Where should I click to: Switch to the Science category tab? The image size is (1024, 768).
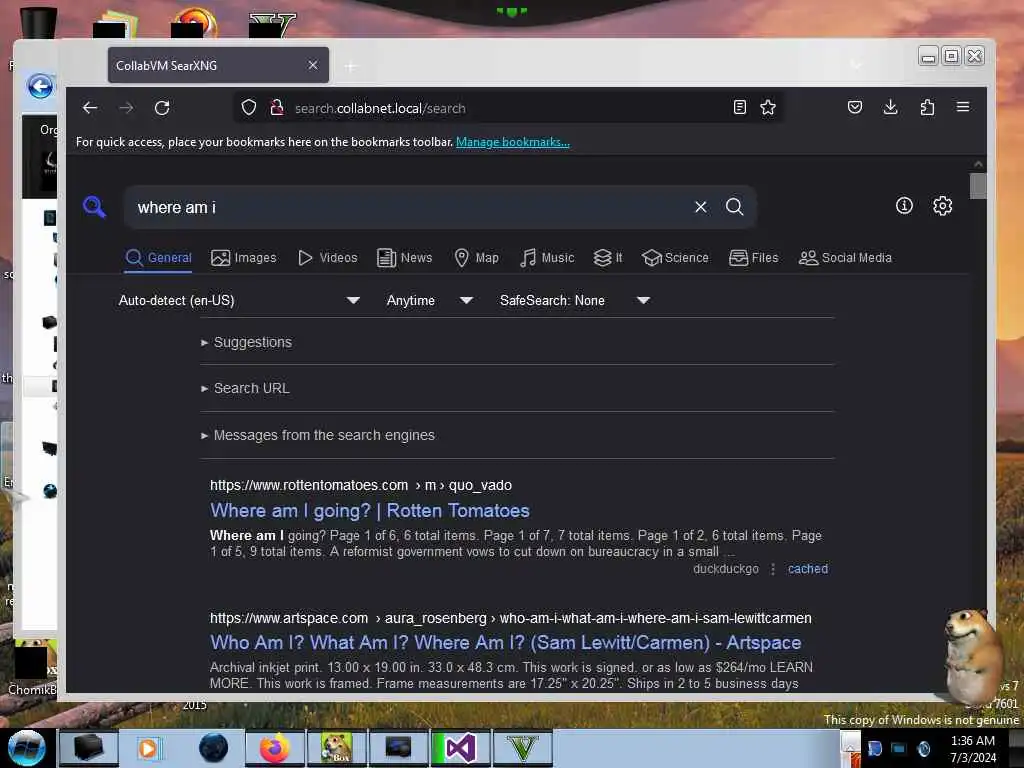click(x=675, y=258)
